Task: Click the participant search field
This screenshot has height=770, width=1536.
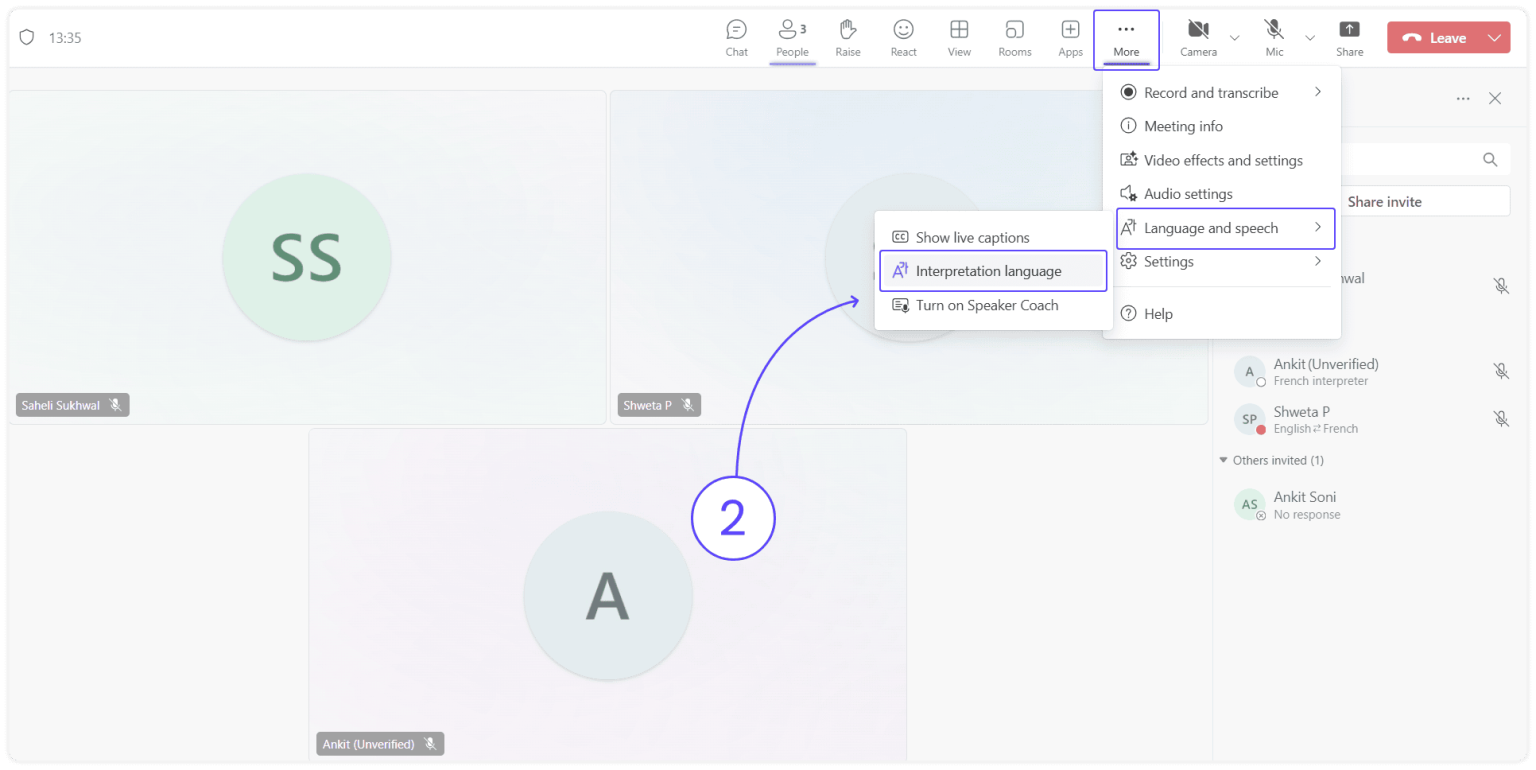Action: [x=1420, y=159]
